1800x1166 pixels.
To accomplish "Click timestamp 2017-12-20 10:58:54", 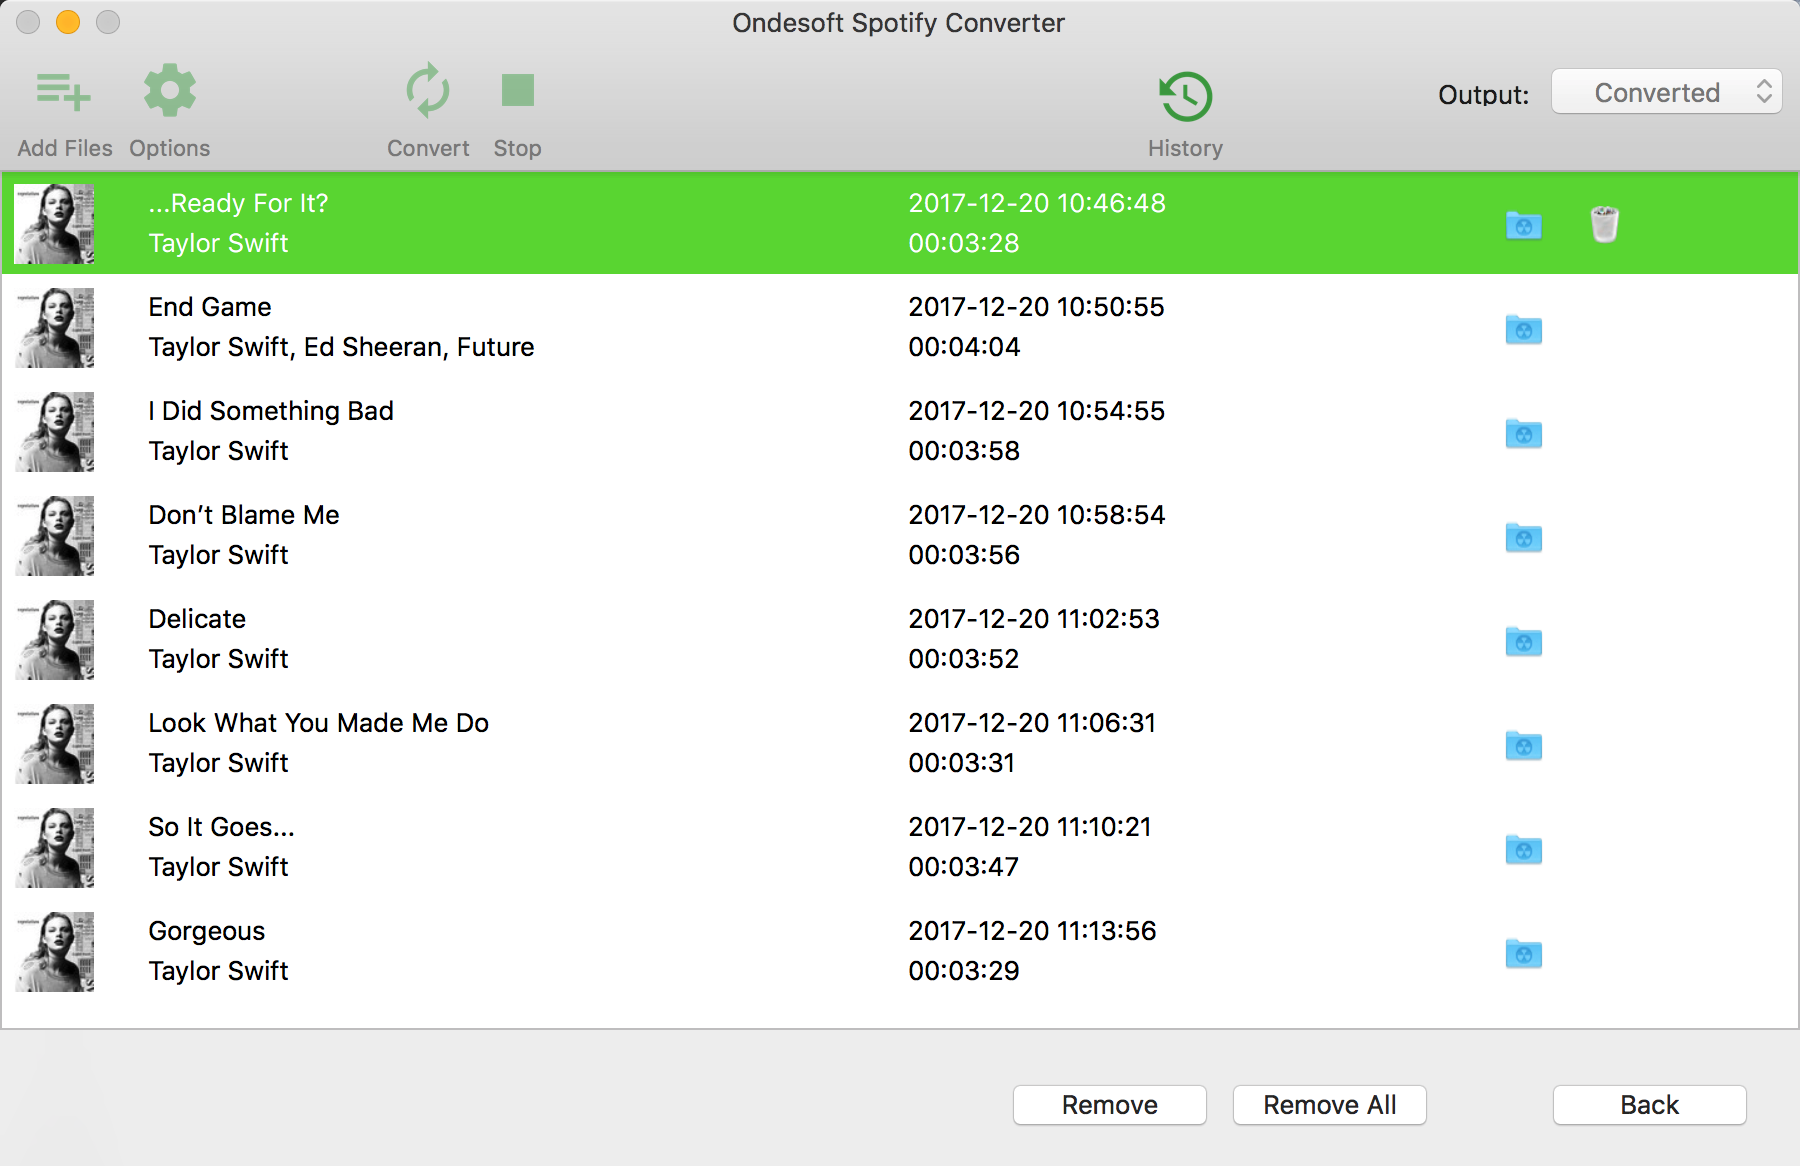I will pos(1037,515).
